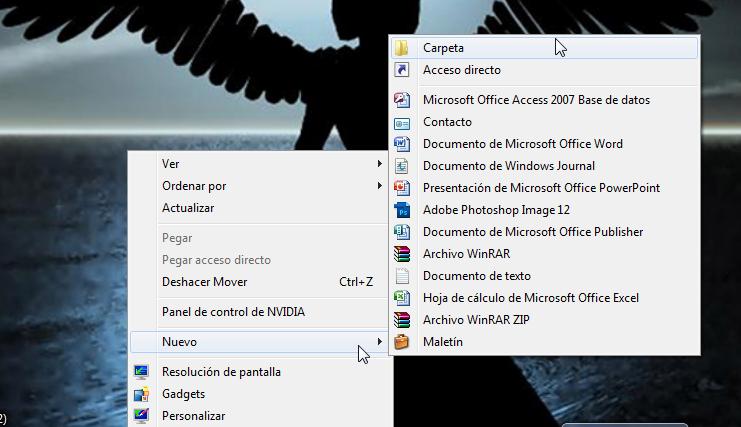This screenshot has width=741, height=427.
Task: Click the Documento de texto icon
Action: pos(402,276)
